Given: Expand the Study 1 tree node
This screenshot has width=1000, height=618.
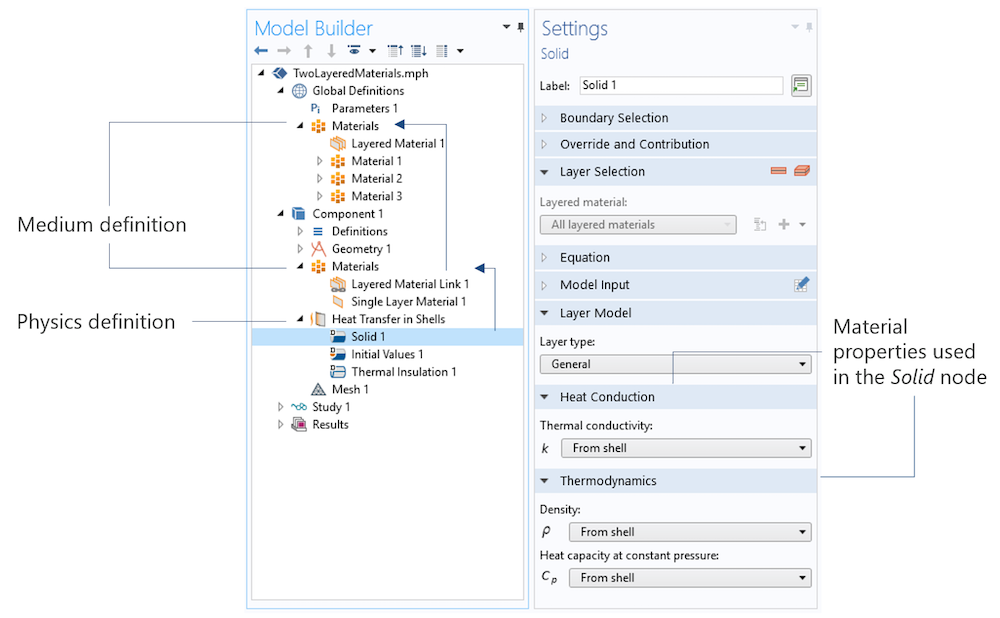Looking at the screenshot, I should click(x=281, y=406).
